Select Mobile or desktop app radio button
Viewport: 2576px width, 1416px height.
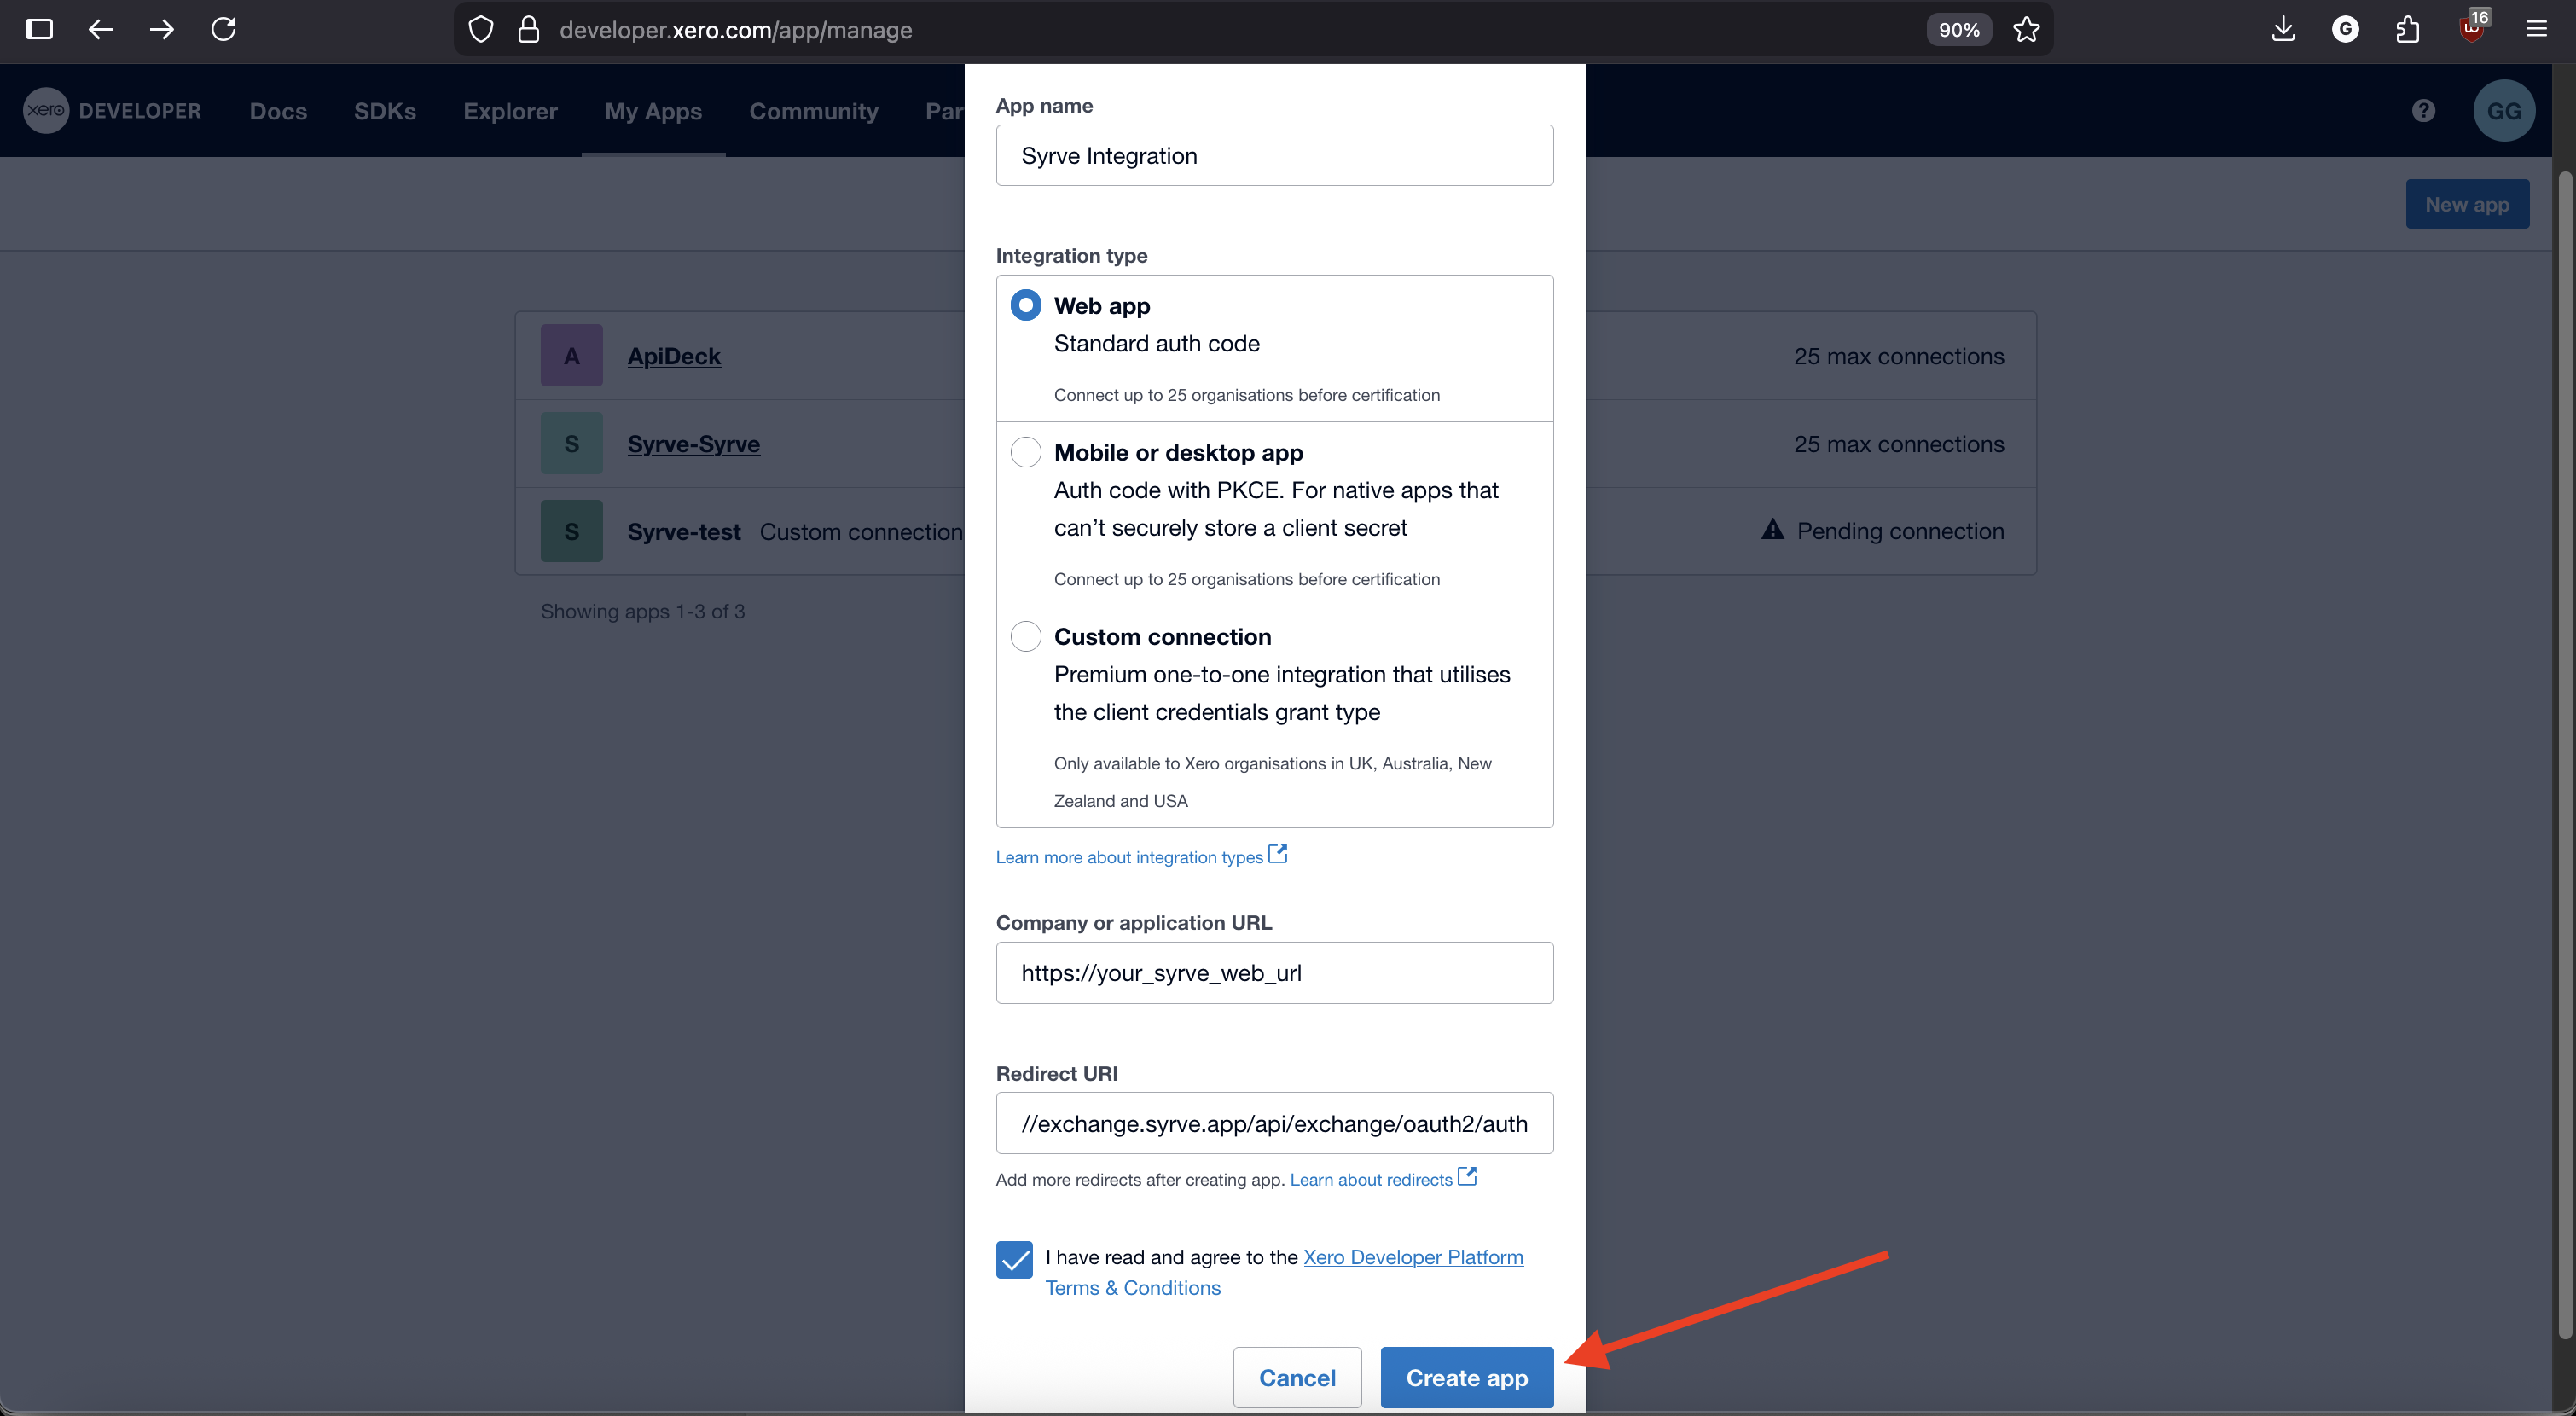click(1025, 452)
